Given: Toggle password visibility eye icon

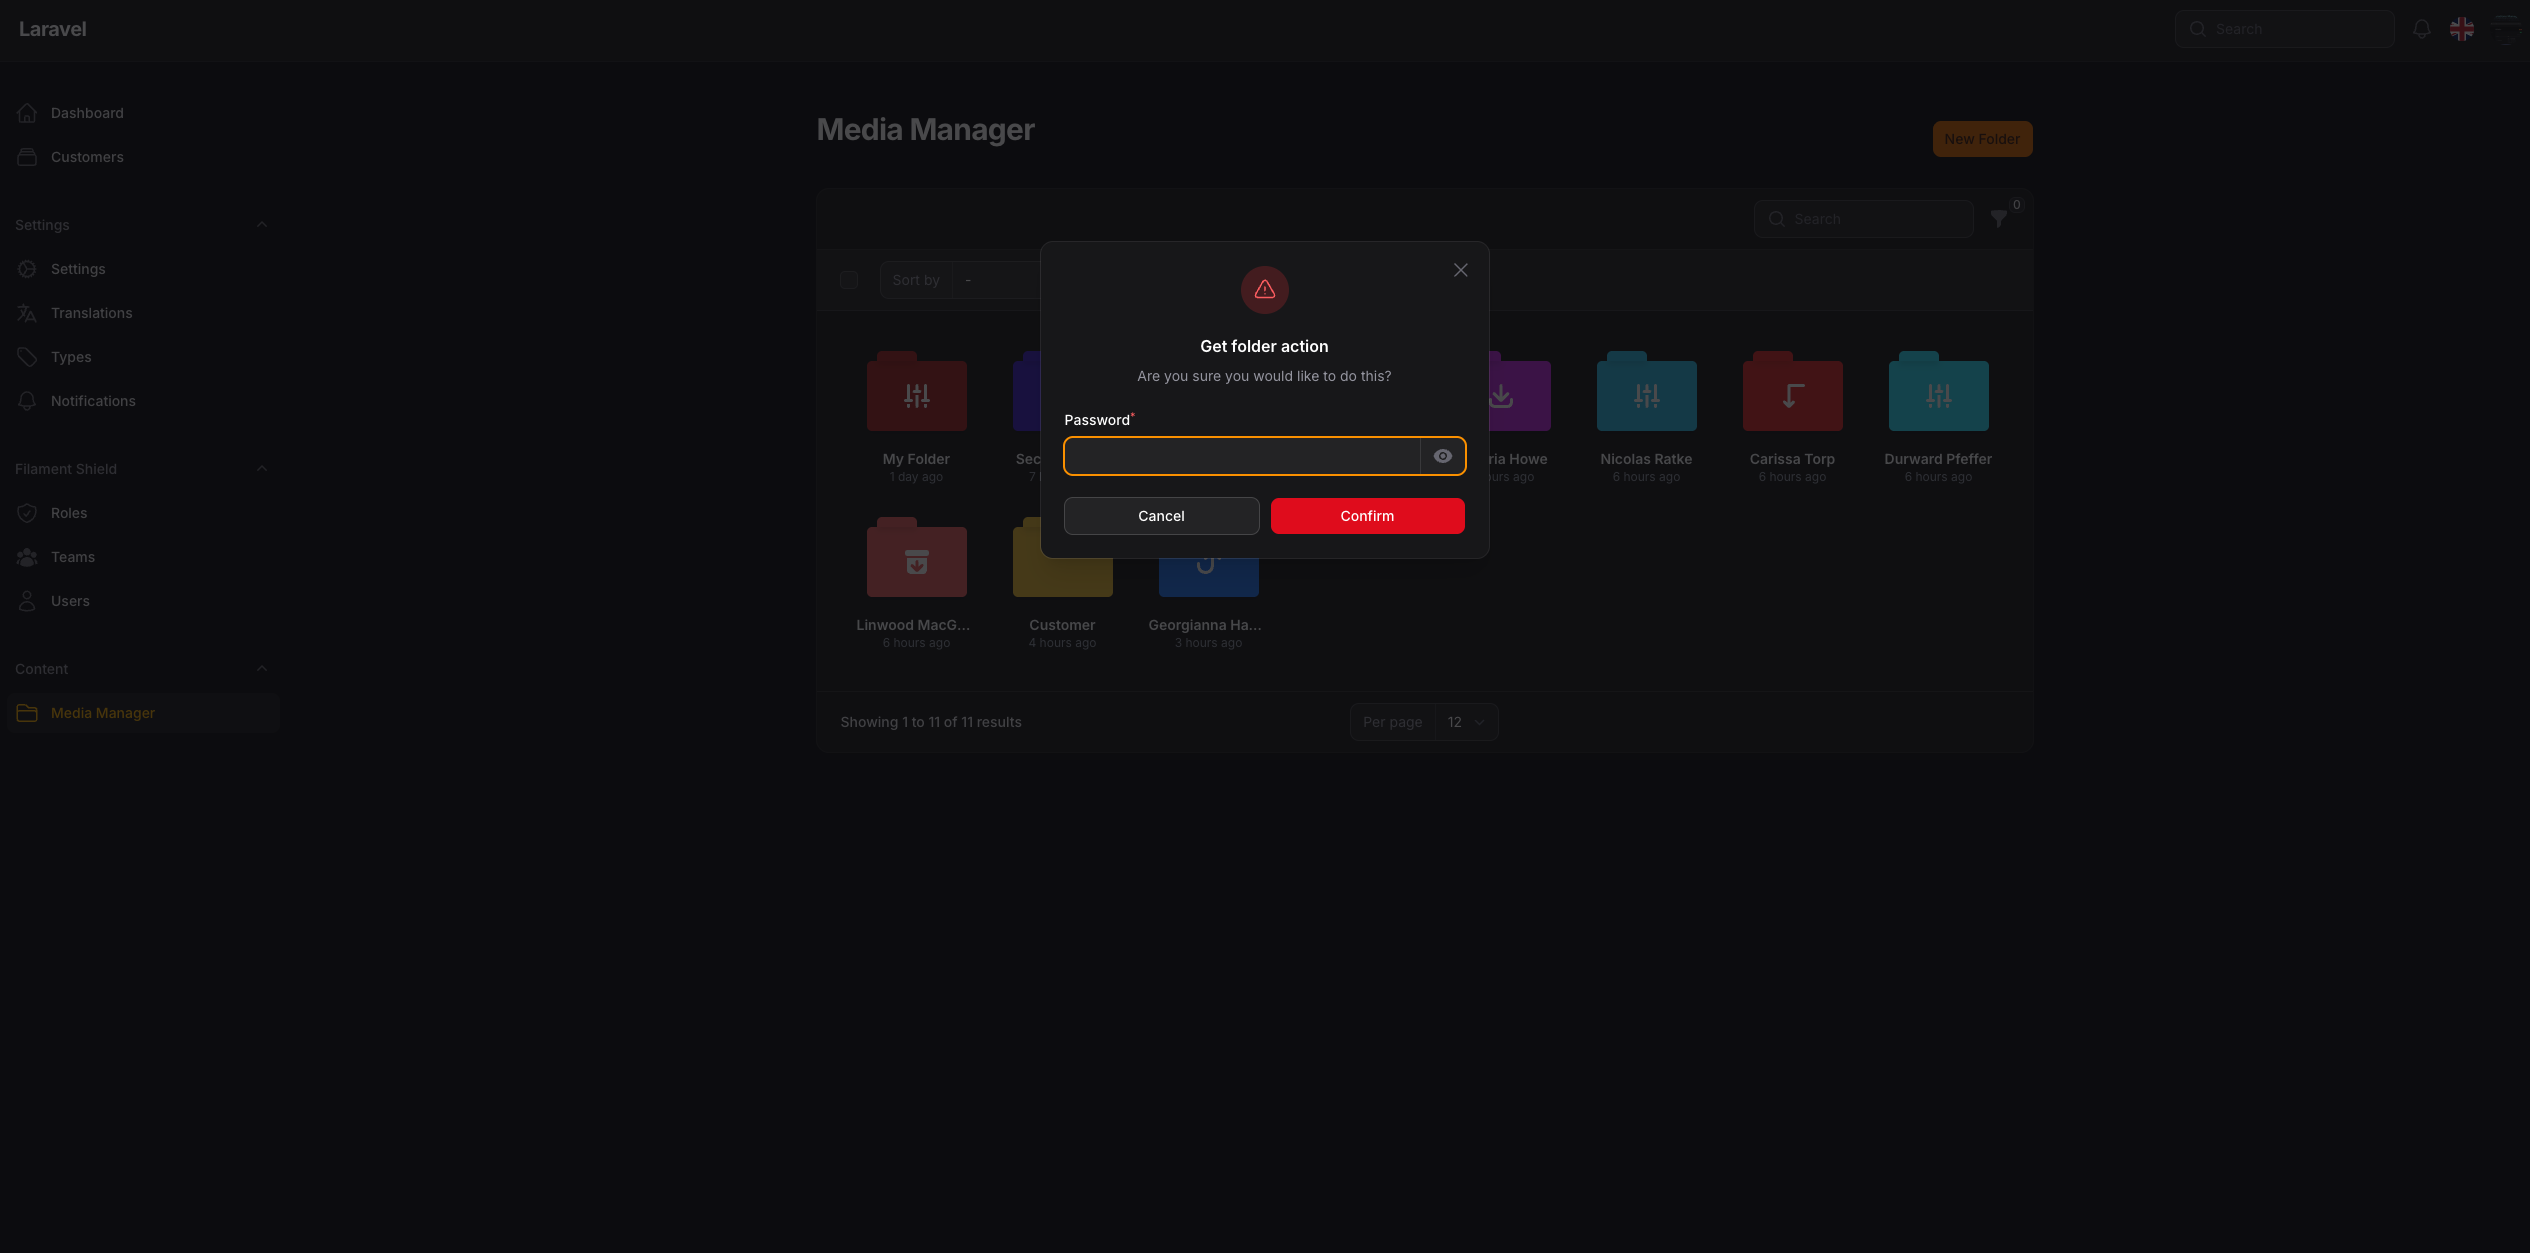Looking at the screenshot, I should [x=1442, y=456].
